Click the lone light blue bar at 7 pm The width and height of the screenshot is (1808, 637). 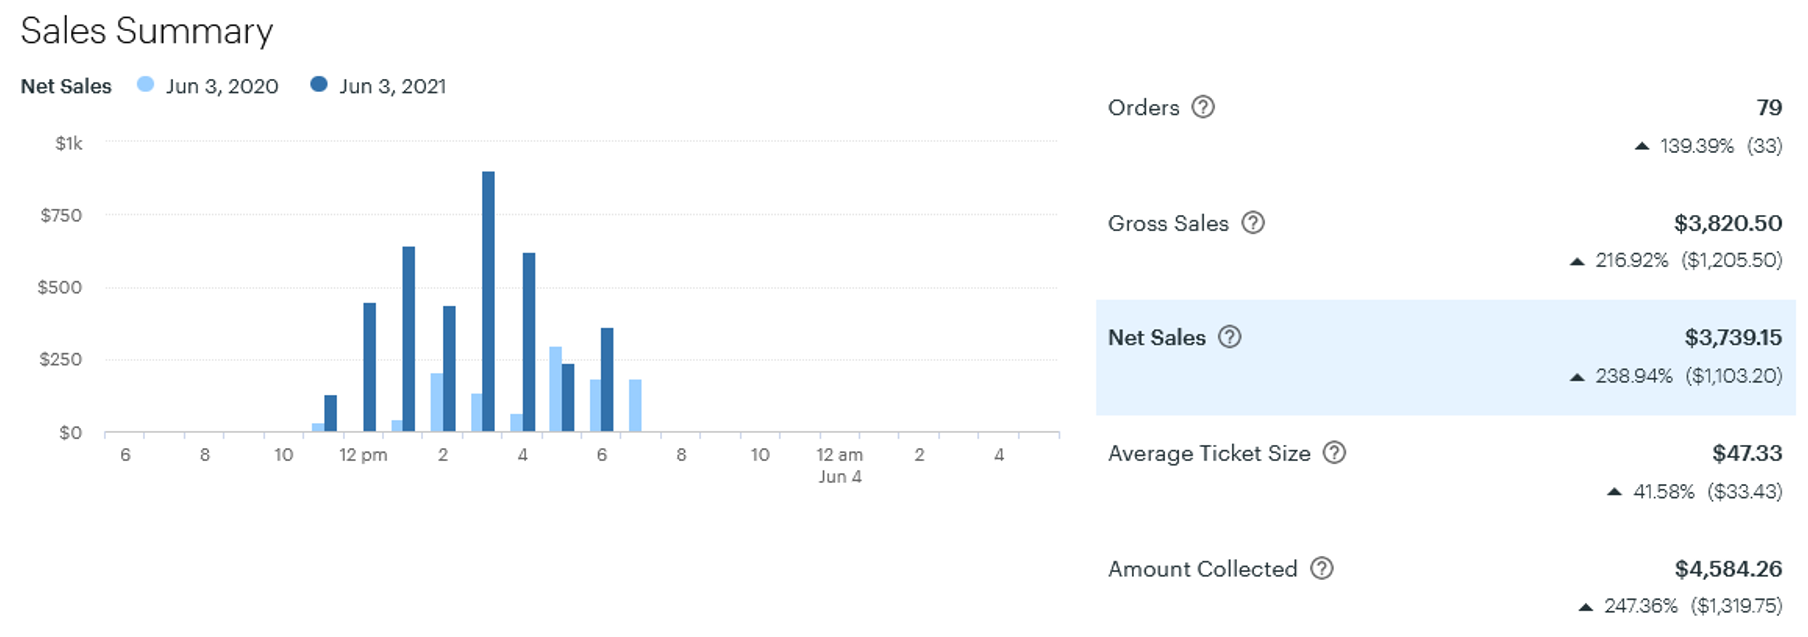635,405
